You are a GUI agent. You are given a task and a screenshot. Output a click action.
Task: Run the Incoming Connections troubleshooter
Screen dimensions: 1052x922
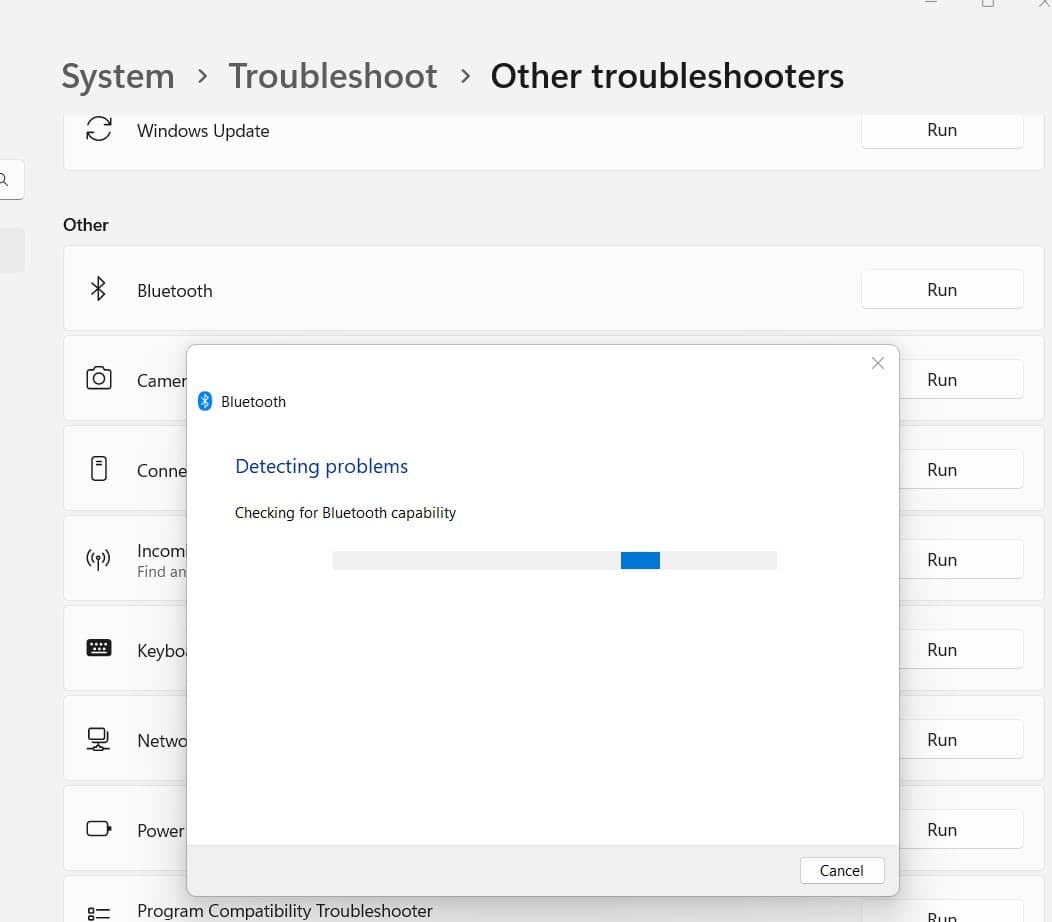961,559
